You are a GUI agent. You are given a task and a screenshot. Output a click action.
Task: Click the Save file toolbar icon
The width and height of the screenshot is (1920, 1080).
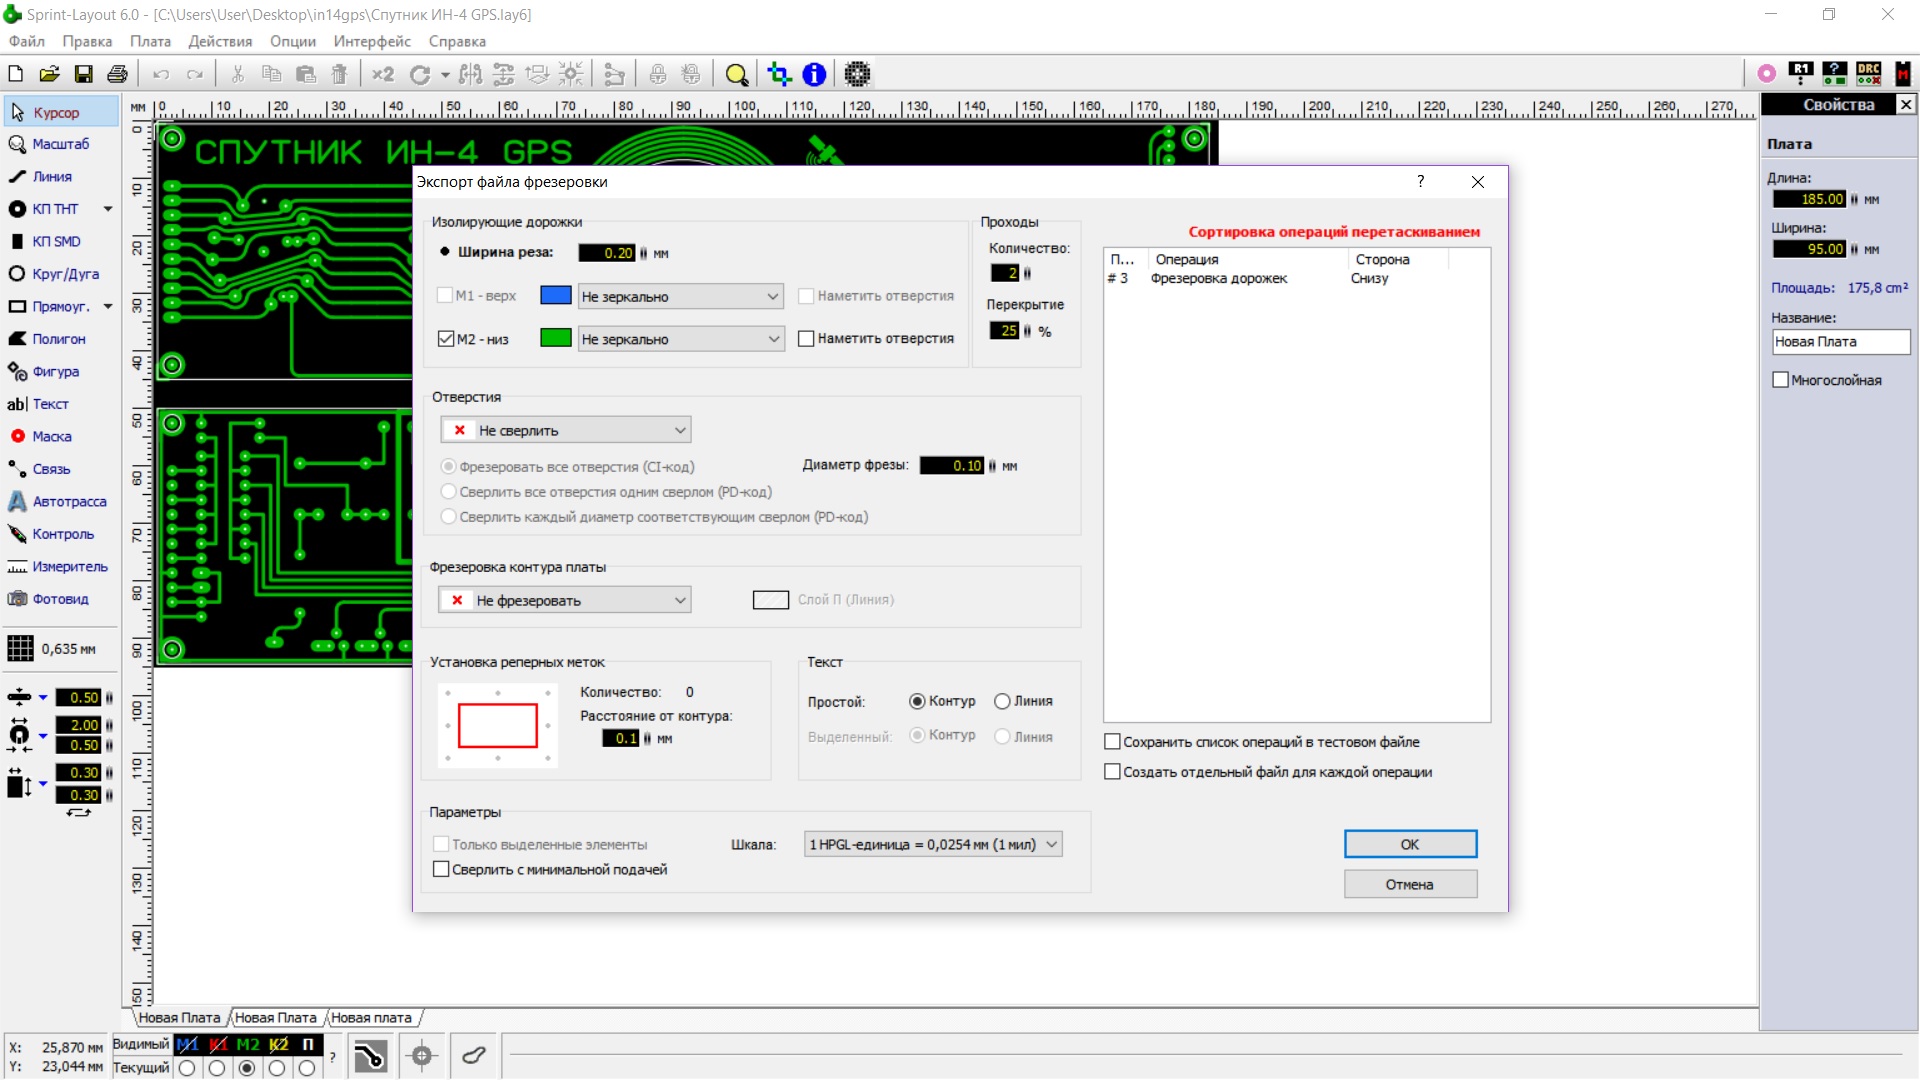(84, 74)
